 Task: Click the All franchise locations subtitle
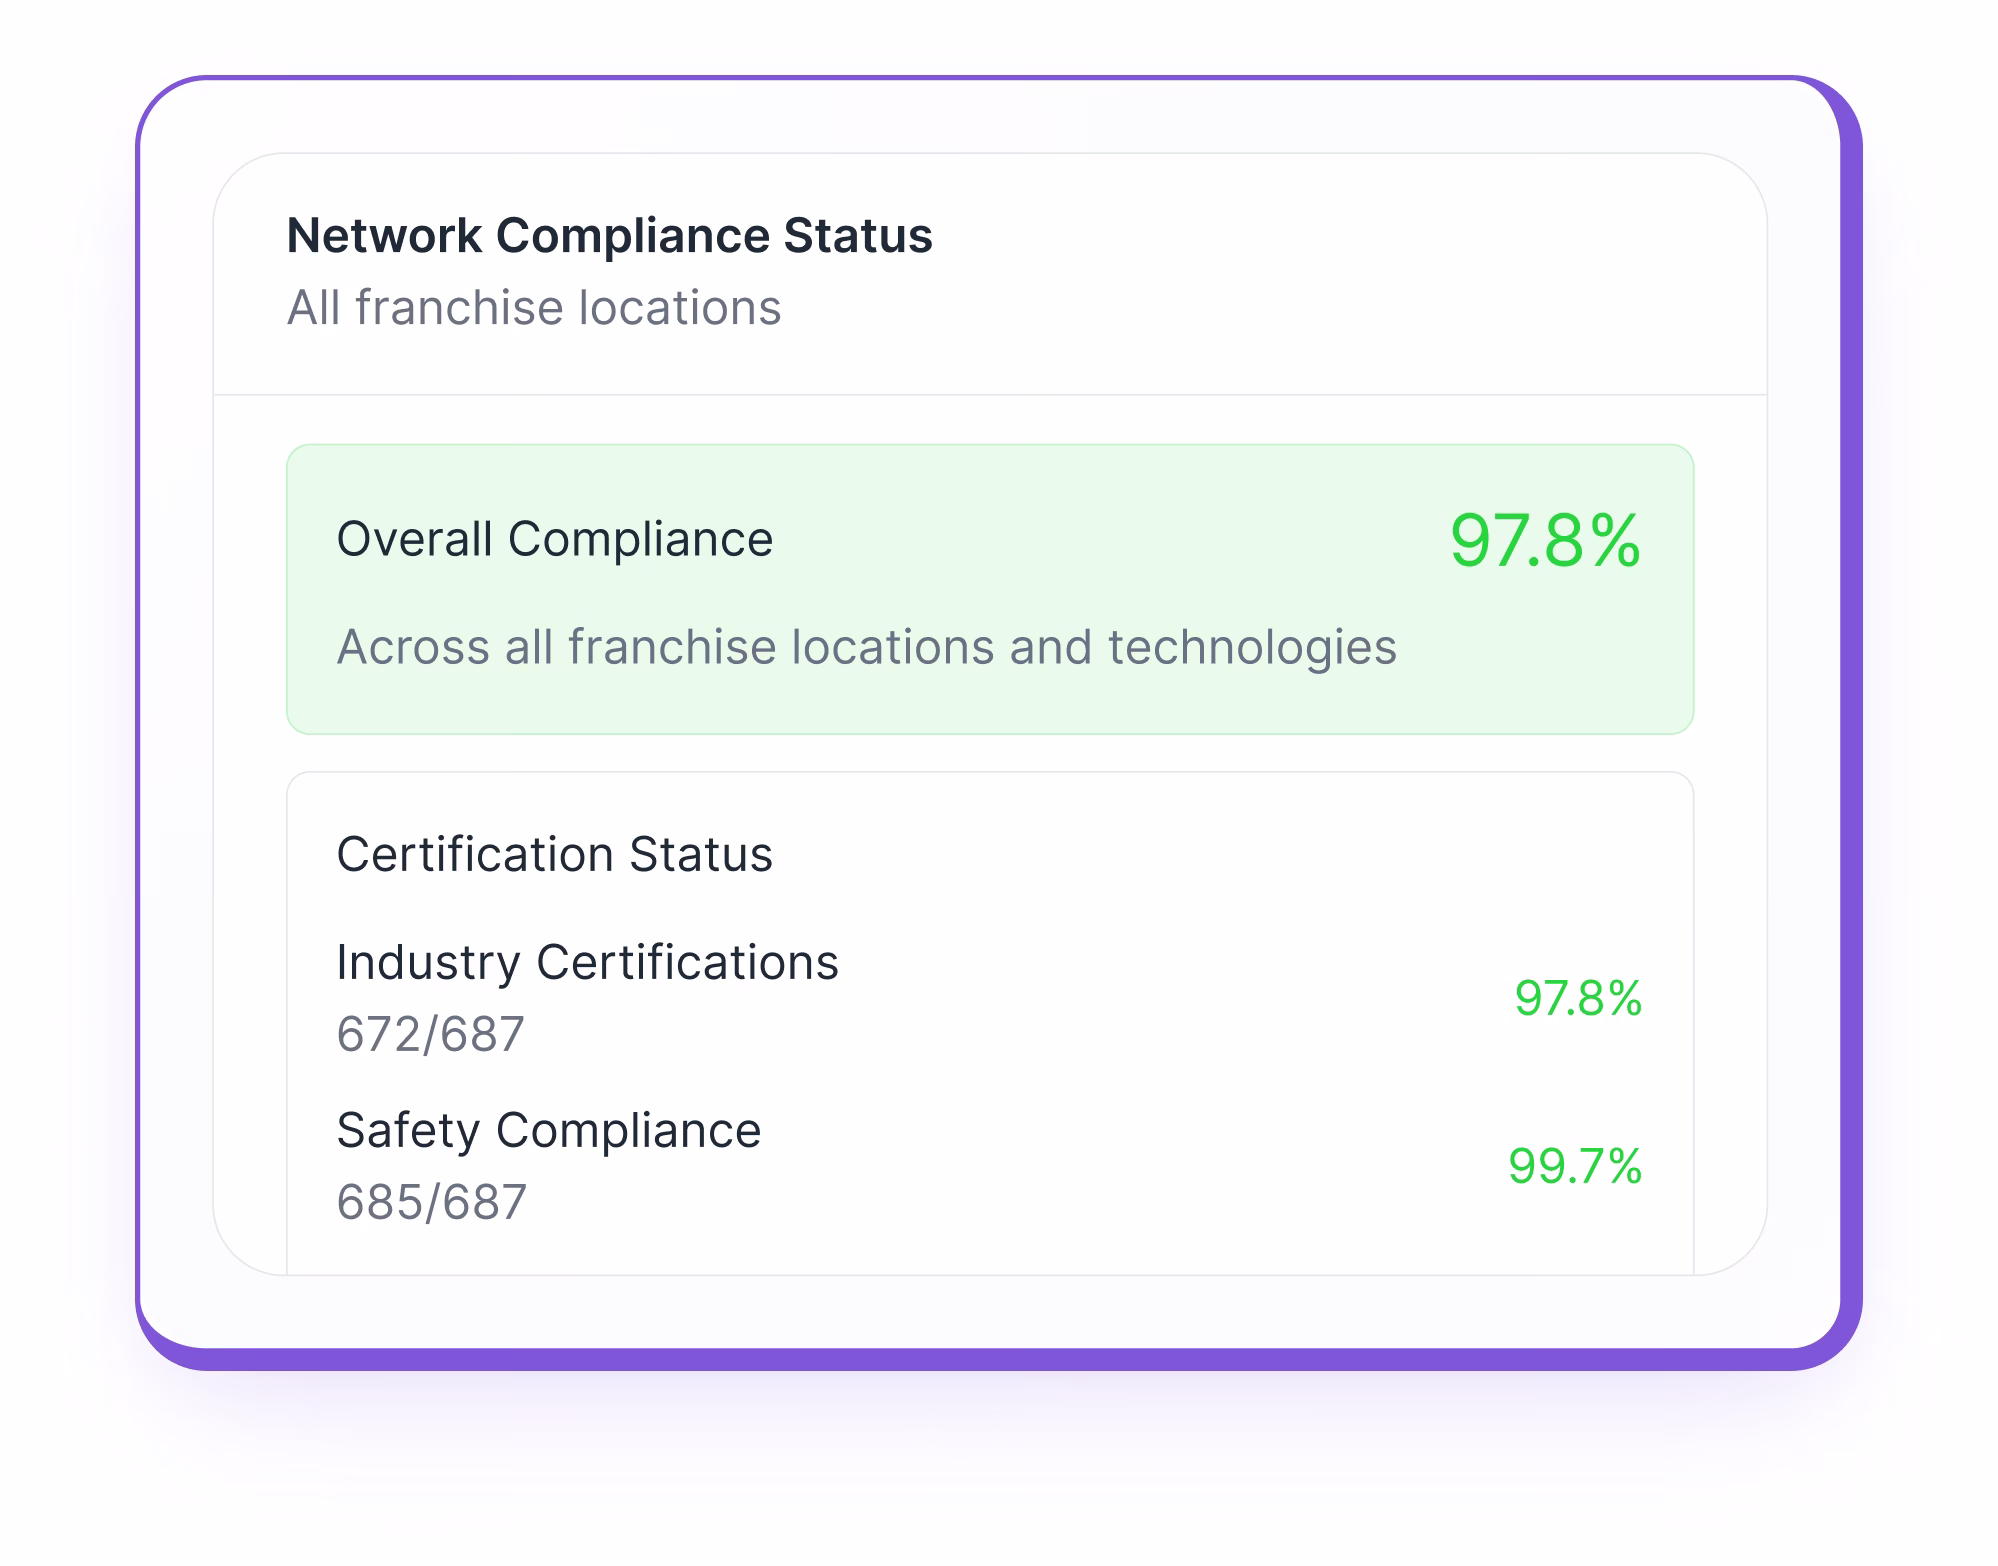(533, 308)
